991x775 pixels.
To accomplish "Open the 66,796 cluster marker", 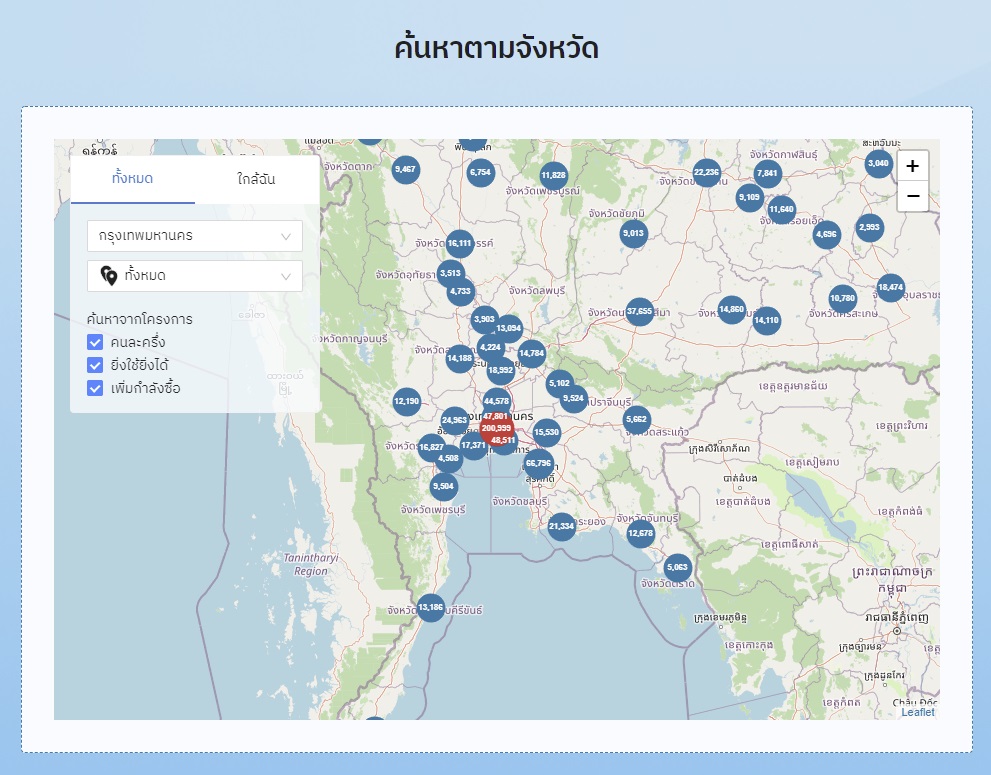I will [538, 463].
